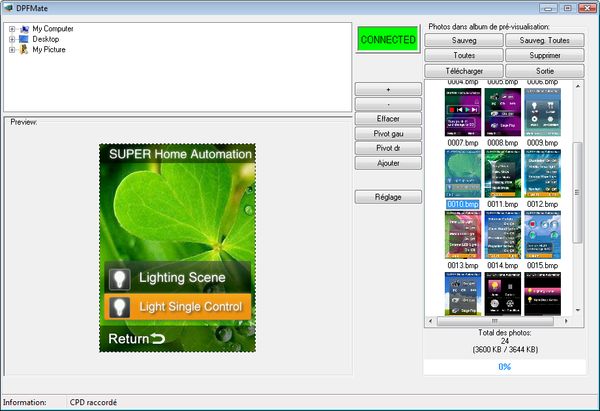Click the 0009.bmp file name
Screen dimensions: 600x411
(542, 143)
